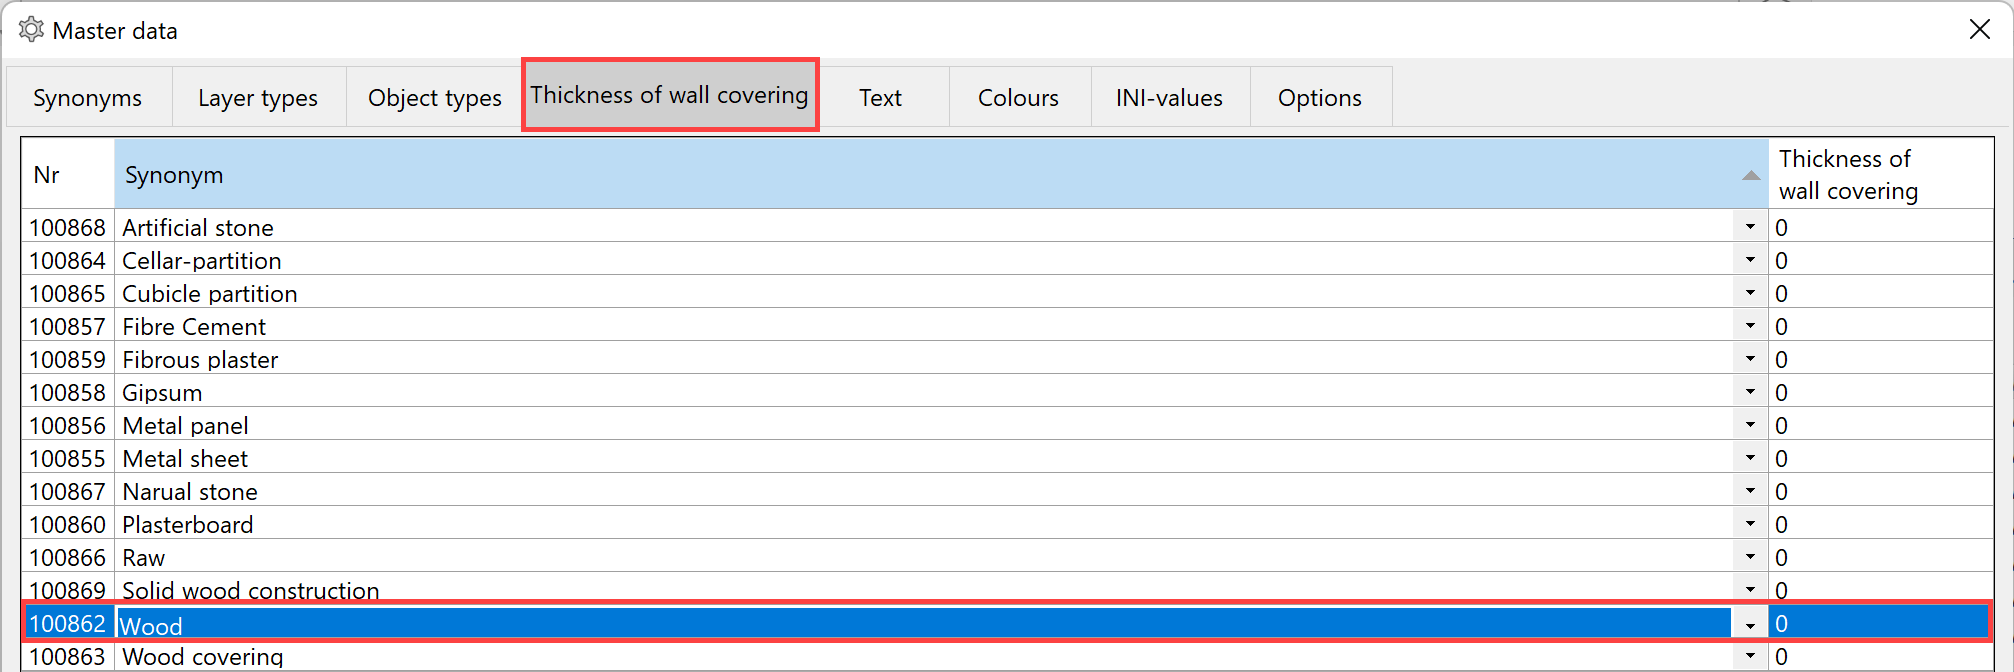
Task: Open the Layer types tab
Action: point(258,98)
